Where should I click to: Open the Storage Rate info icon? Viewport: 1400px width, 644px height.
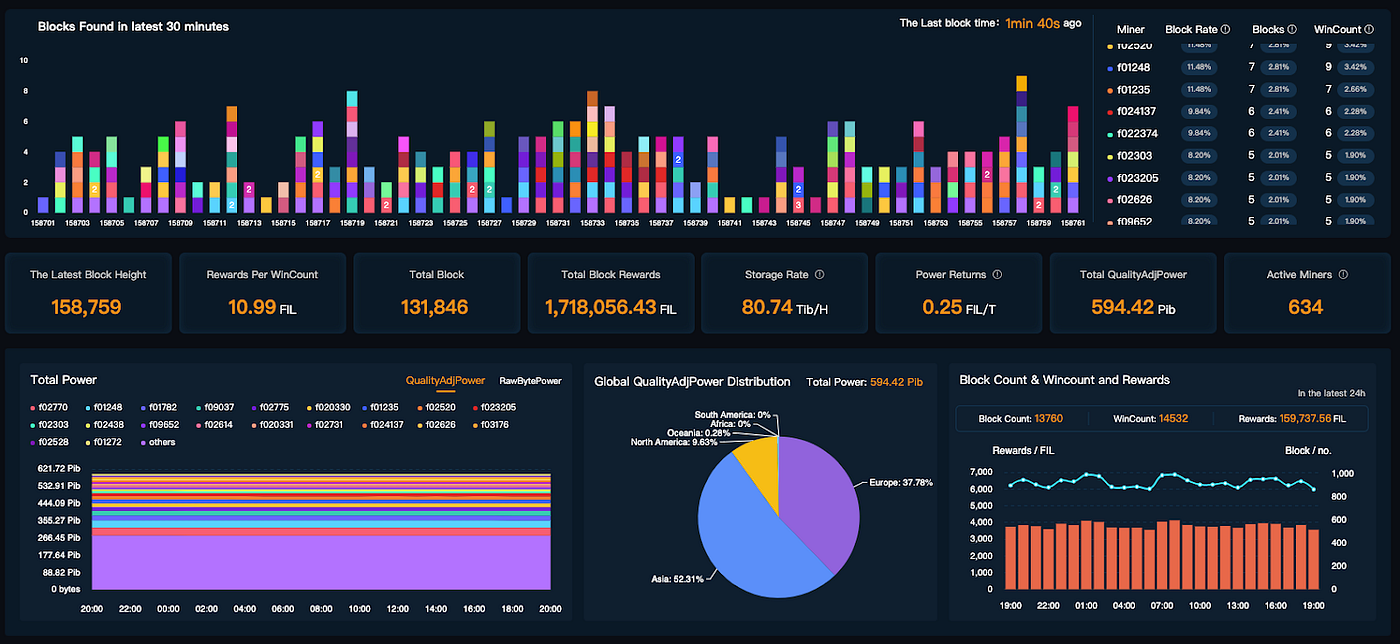819,274
